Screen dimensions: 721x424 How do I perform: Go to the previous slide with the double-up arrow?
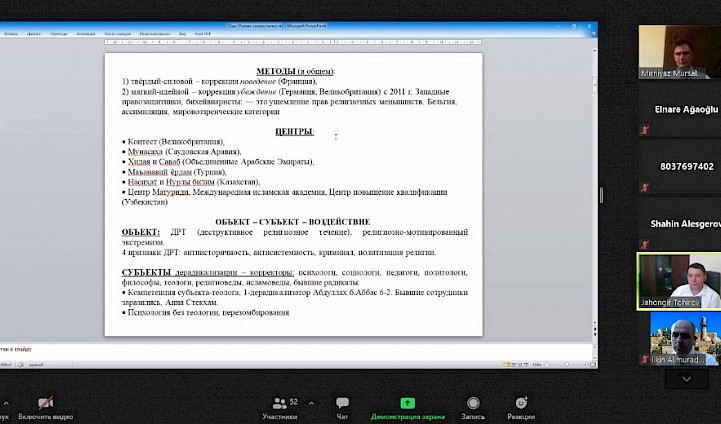(x=595, y=330)
